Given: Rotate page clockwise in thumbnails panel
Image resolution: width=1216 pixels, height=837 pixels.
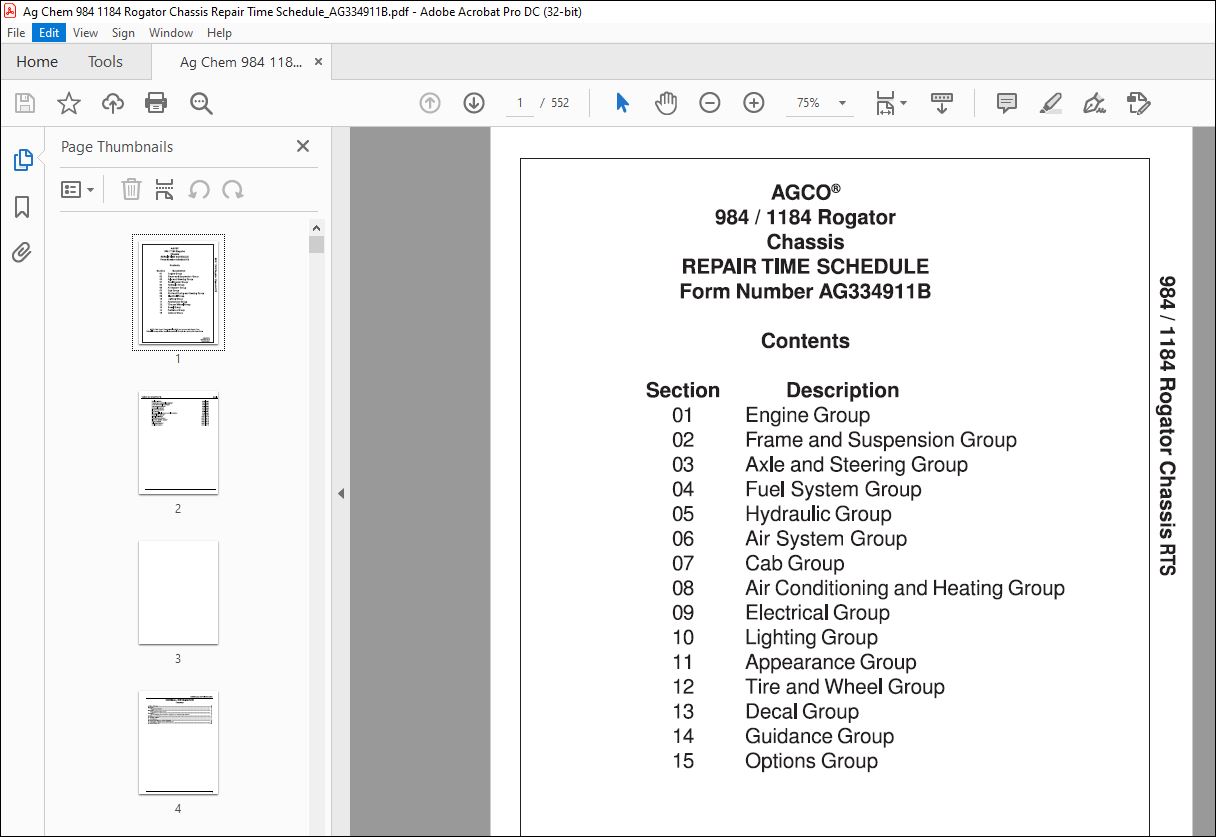Looking at the screenshot, I should (x=233, y=189).
